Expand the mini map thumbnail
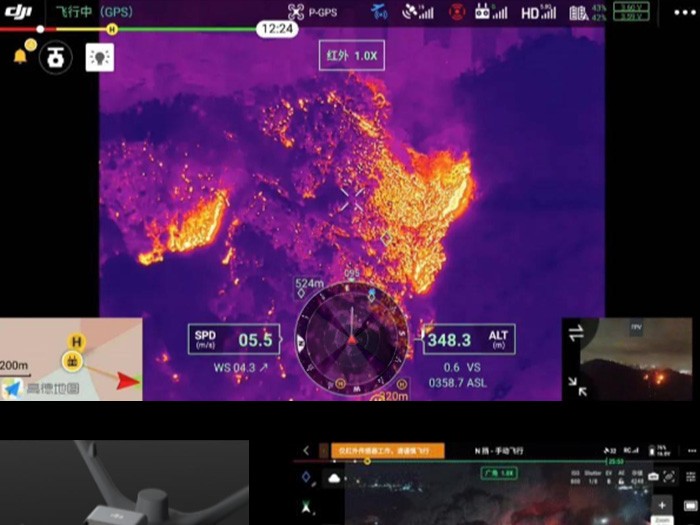This screenshot has width=700, height=525. pos(71,359)
